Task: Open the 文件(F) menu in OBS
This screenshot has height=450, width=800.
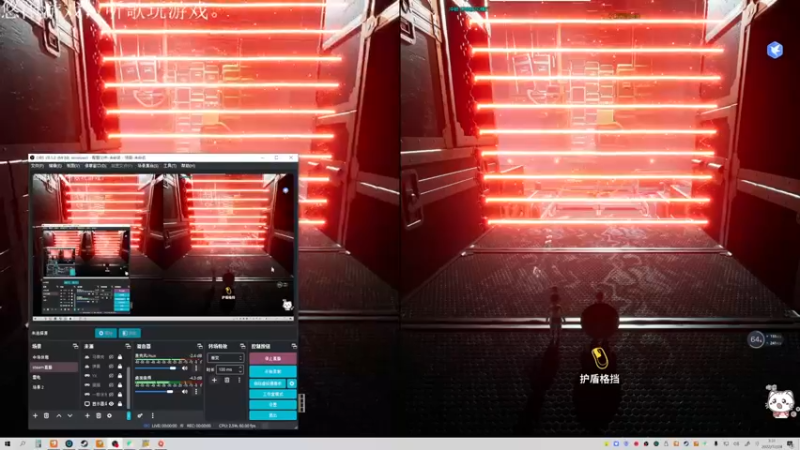Action: 37,166
